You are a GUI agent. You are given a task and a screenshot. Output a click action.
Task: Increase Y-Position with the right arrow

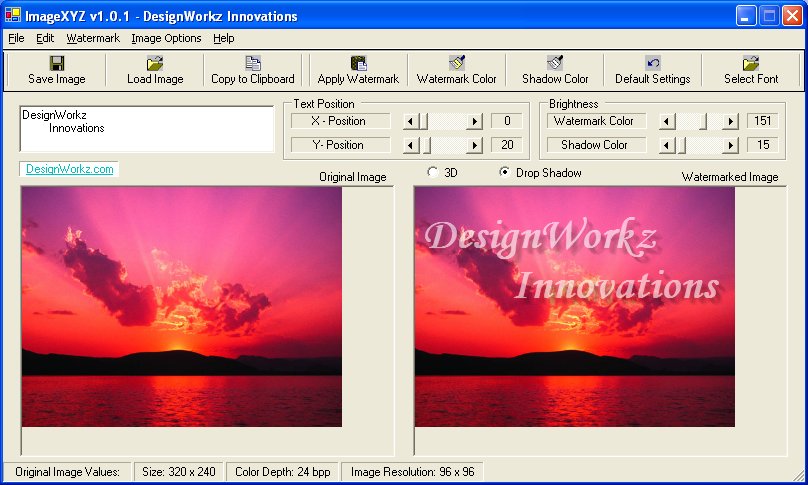[474, 145]
